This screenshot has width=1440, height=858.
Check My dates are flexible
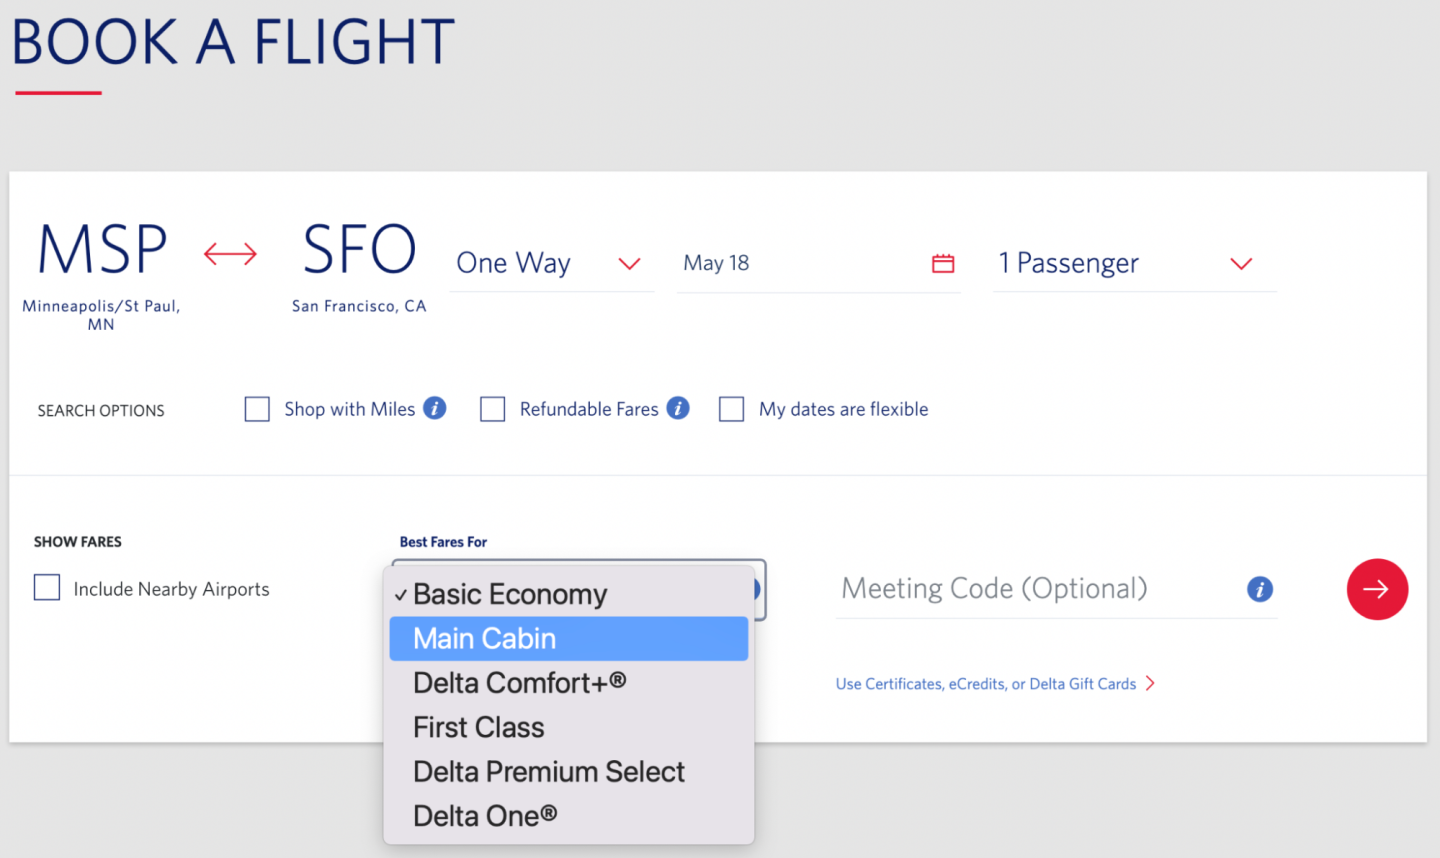click(x=732, y=409)
